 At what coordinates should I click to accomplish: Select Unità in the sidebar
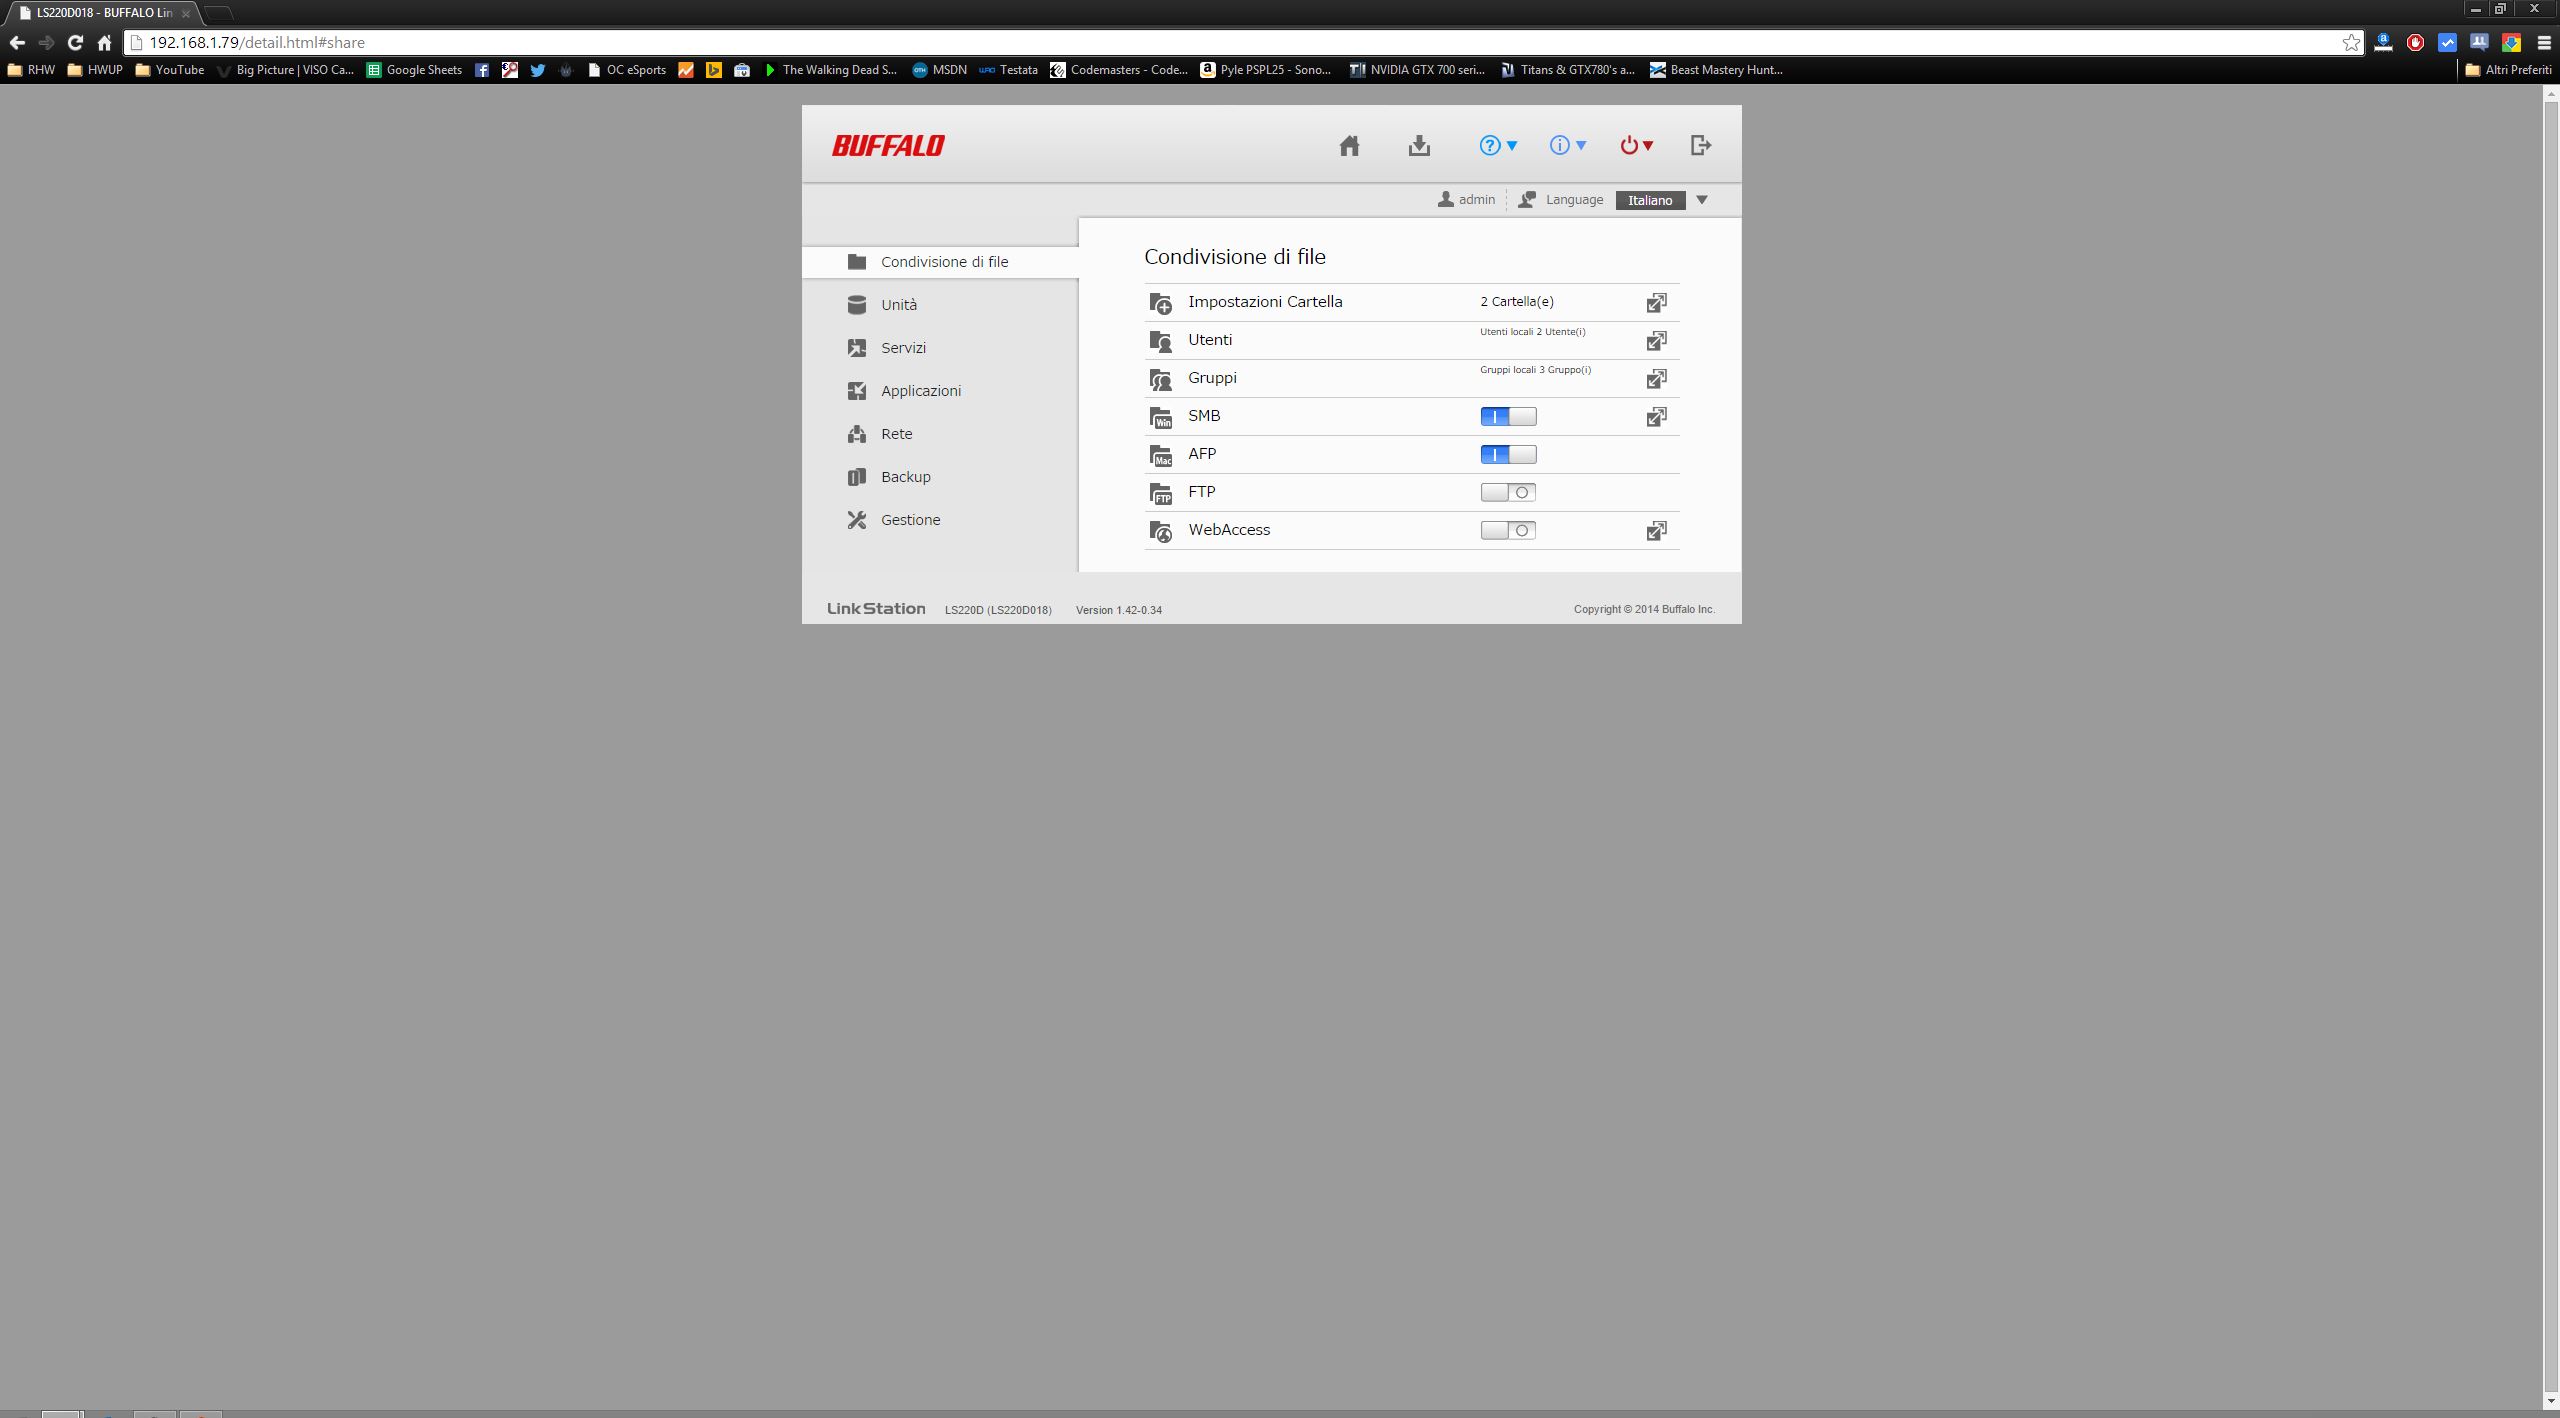click(898, 305)
